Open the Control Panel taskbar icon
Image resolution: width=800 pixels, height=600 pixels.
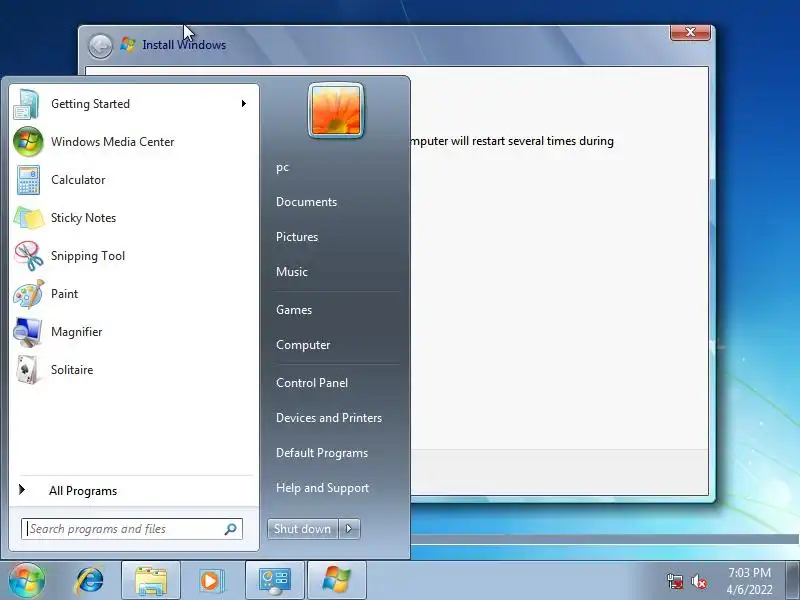tap(274, 581)
